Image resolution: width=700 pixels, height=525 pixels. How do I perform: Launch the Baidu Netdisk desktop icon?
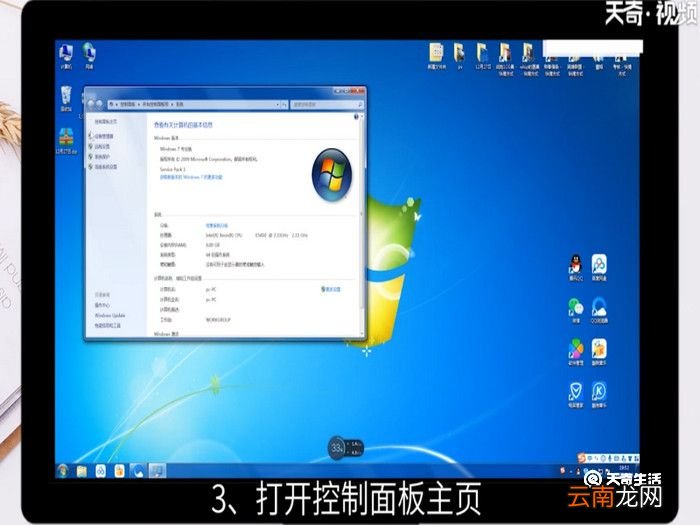(599, 267)
